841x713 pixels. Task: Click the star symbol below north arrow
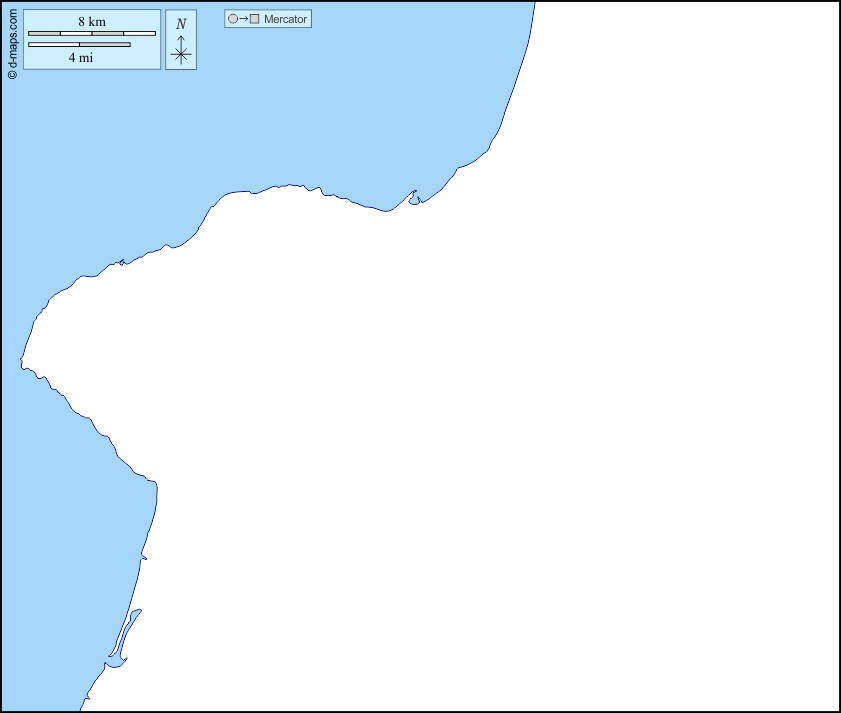coord(181,55)
